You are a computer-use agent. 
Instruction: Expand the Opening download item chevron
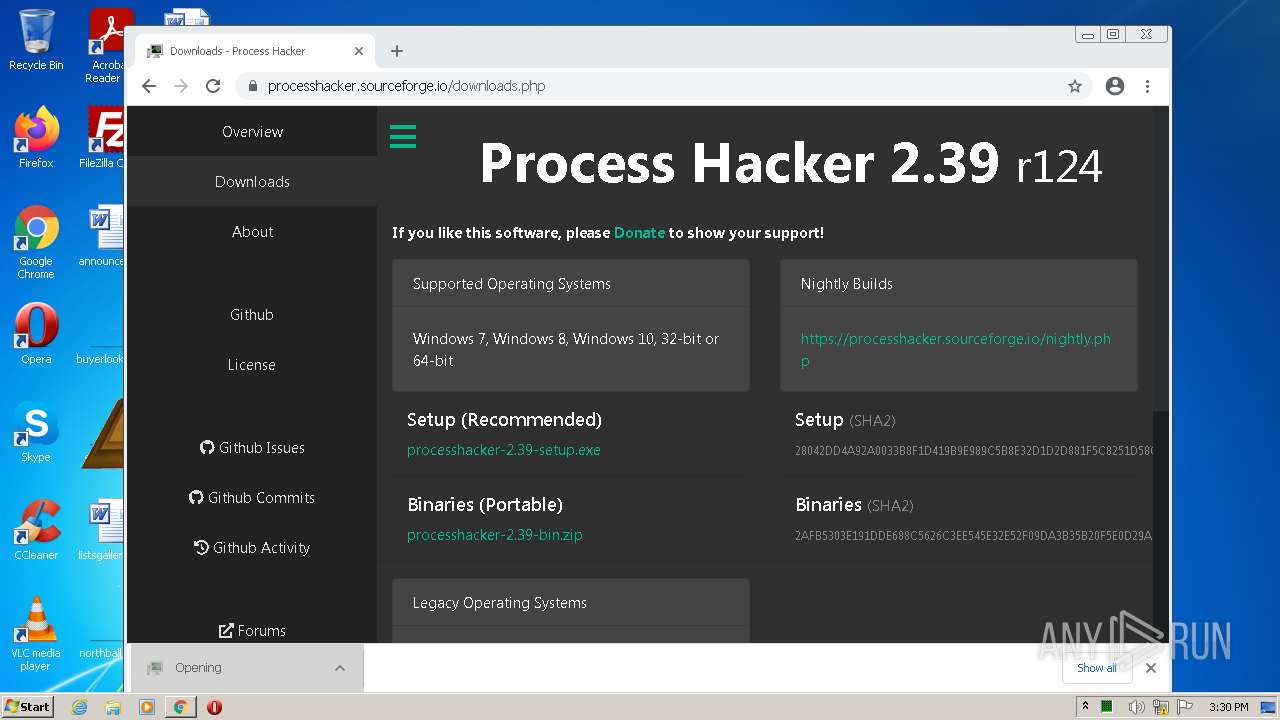pyautogui.click(x=340, y=668)
